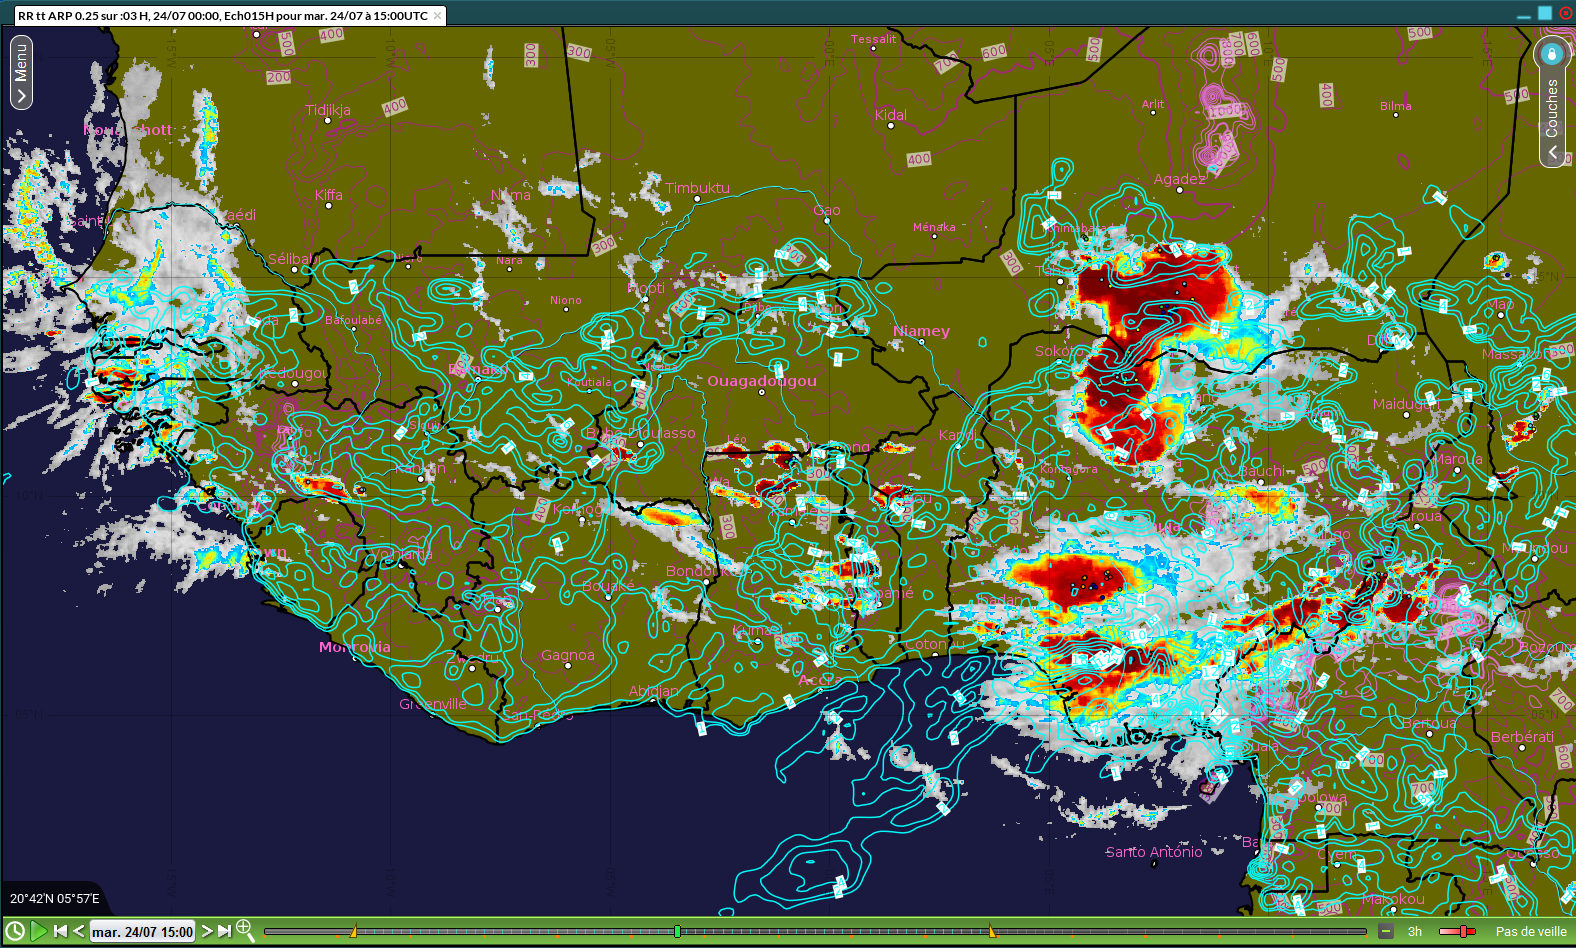Click the second orange triangle marker on timeline
This screenshot has width=1576, height=948.
coord(992,932)
